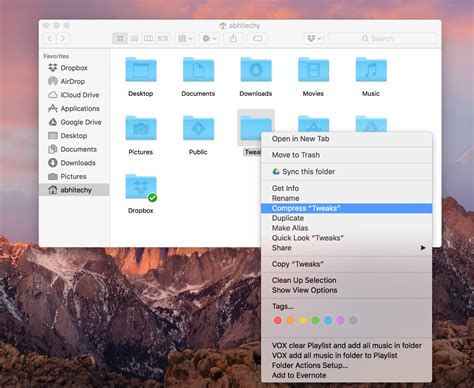This screenshot has height=388, width=474.
Task: Open the Downloads folder icon
Action: pyautogui.click(x=256, y=70)
